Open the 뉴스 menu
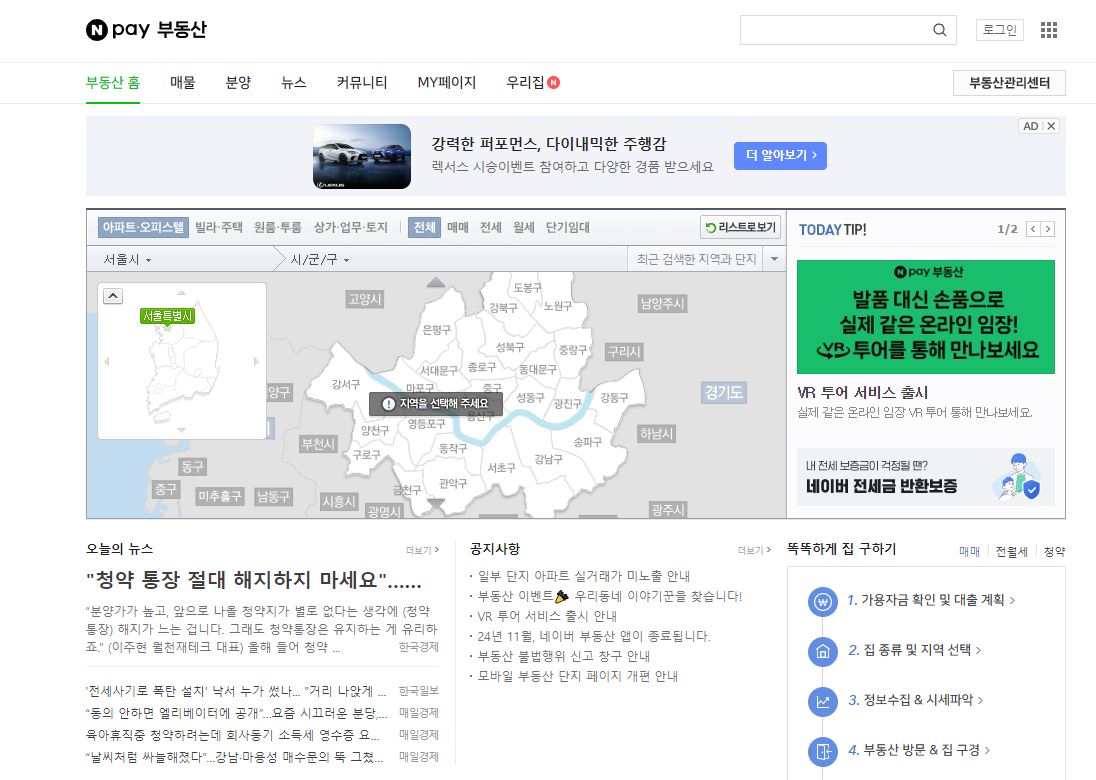The width and height of the screenshot is (1096, 780). tap(294, 82)
